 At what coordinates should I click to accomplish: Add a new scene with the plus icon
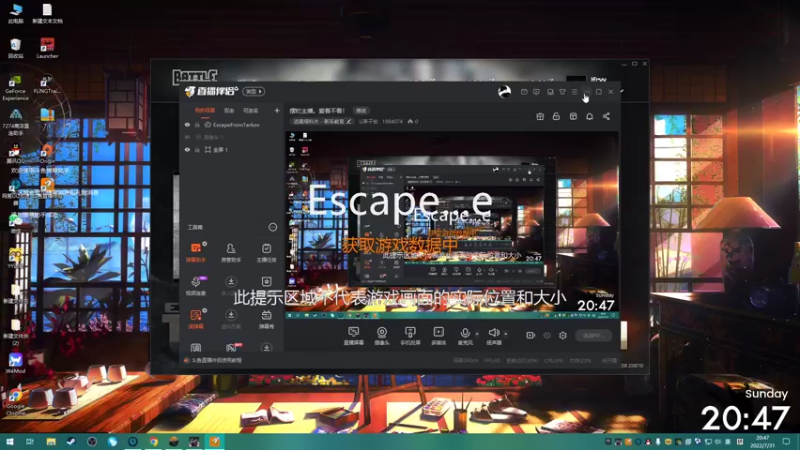coord(277,110)
